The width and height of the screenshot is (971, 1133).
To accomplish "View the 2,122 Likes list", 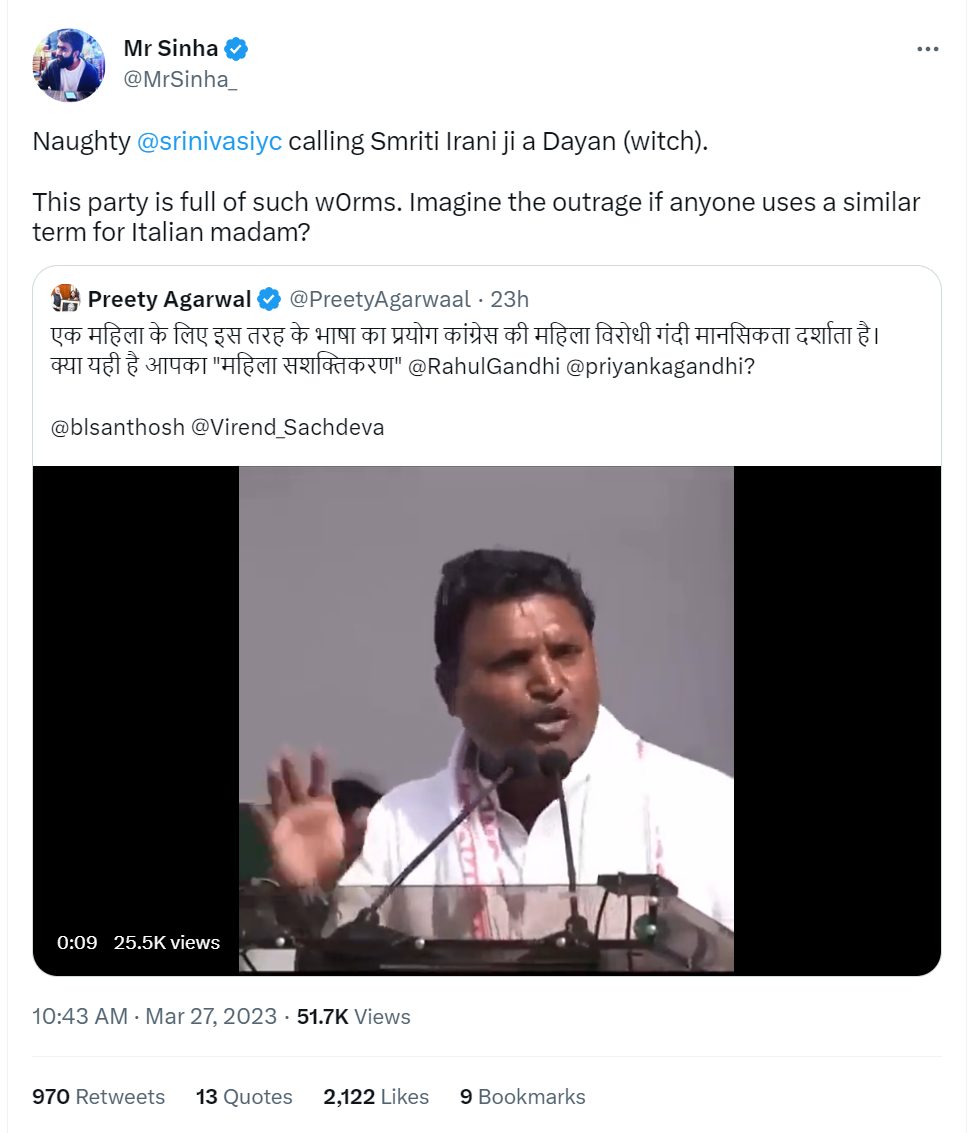I will 376,1097.
